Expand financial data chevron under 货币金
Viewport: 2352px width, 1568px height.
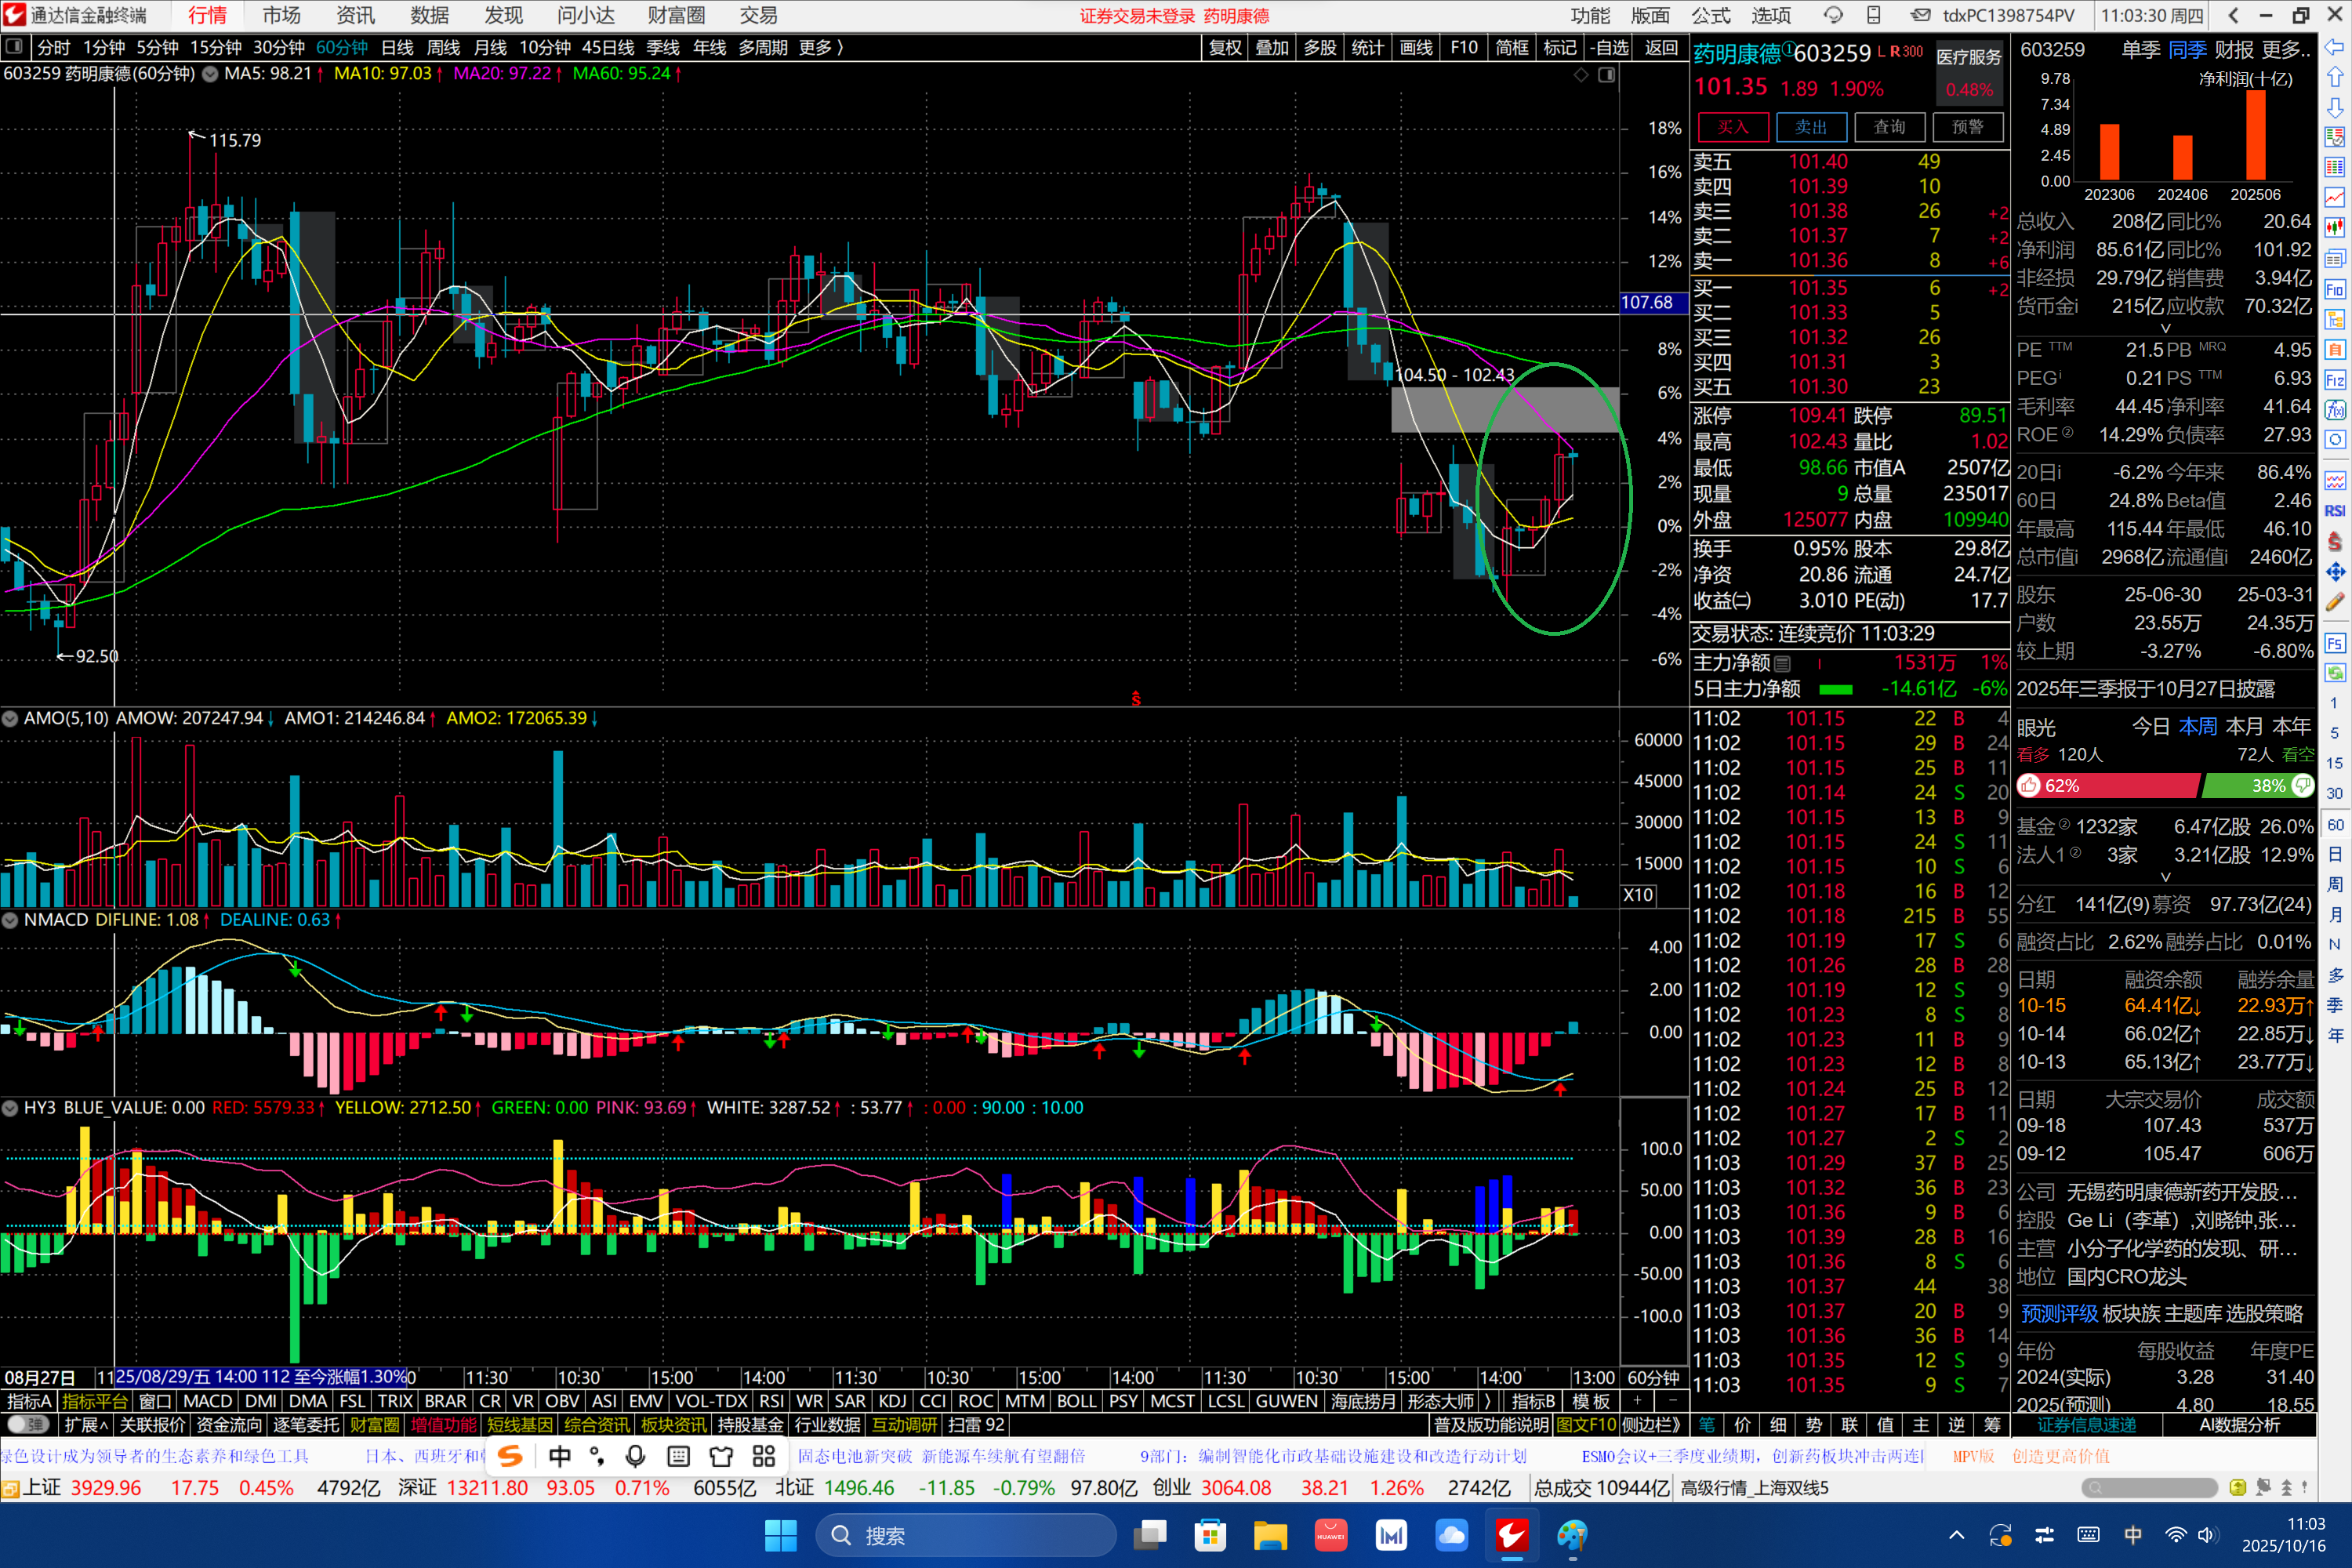2165,328
